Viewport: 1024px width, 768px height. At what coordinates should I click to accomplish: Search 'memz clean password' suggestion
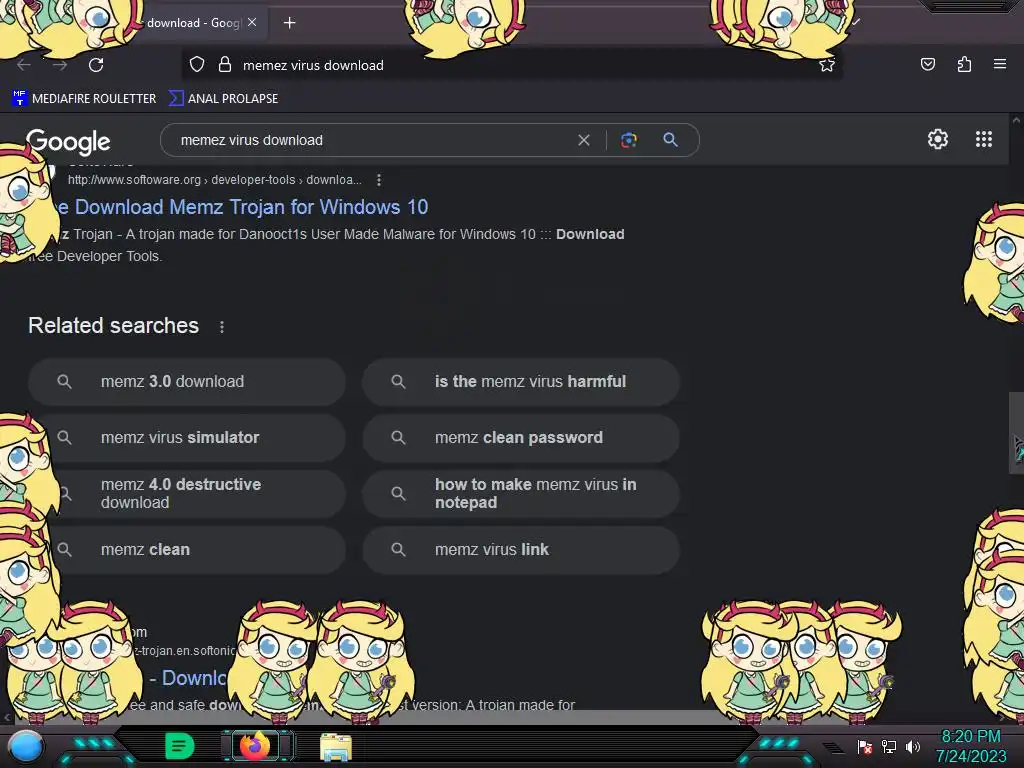click(521, 438)
